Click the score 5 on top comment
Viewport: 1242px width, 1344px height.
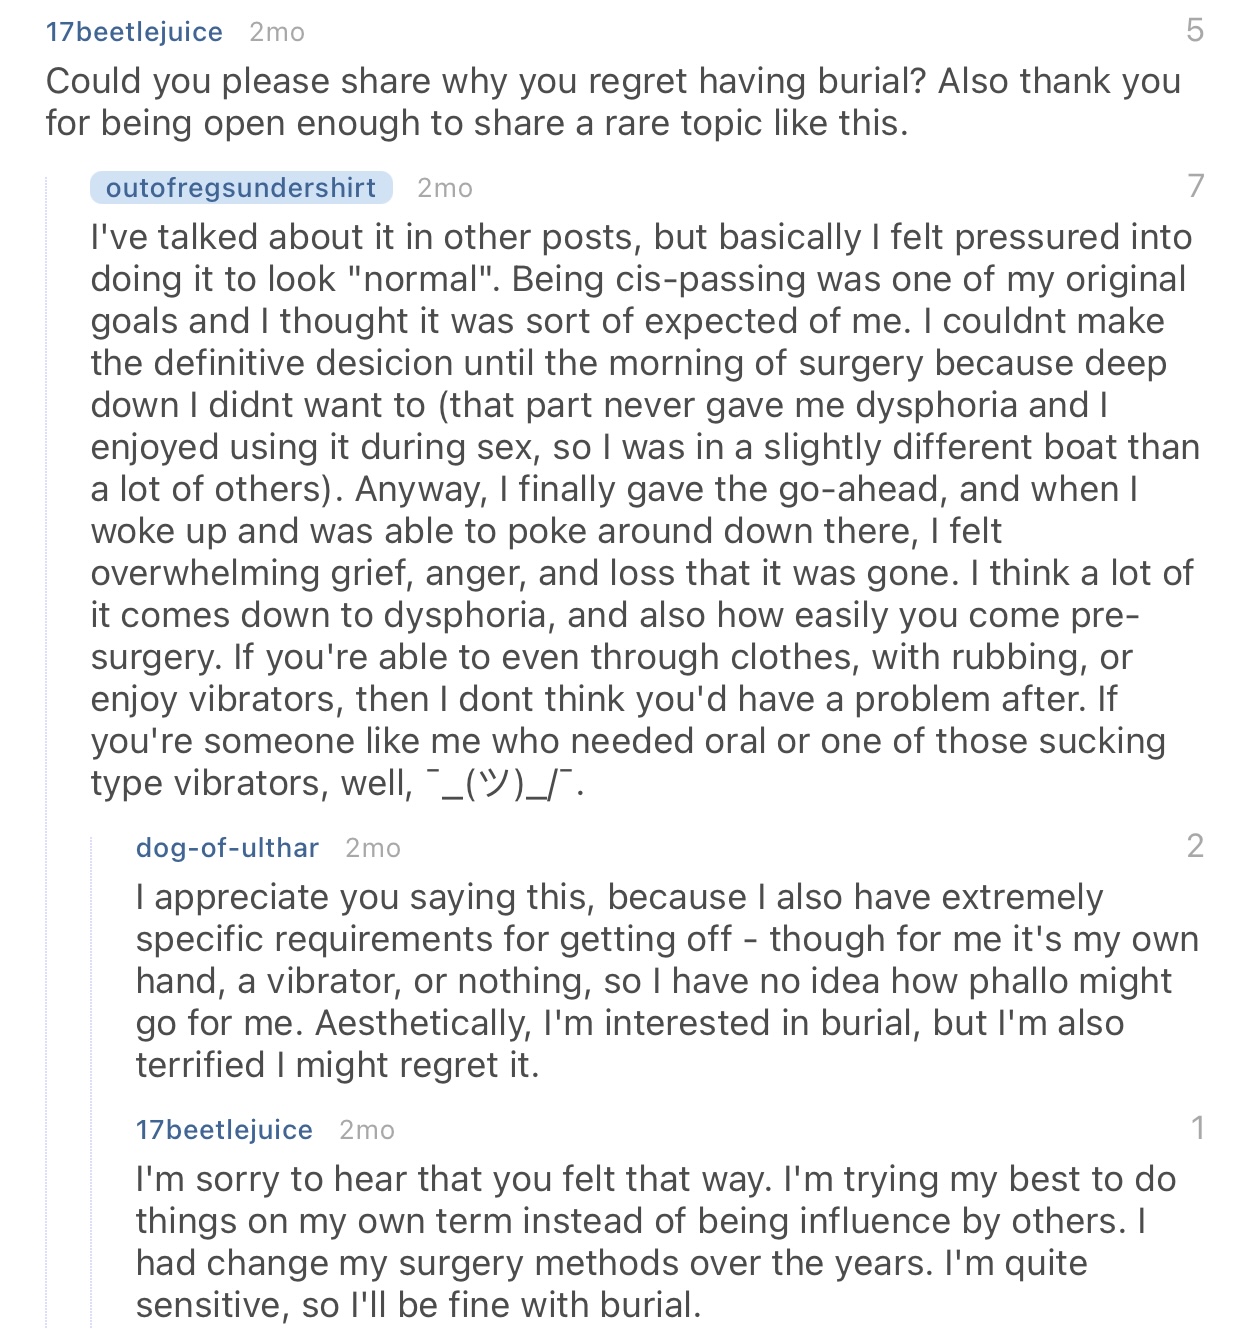tap(1195, 30)
